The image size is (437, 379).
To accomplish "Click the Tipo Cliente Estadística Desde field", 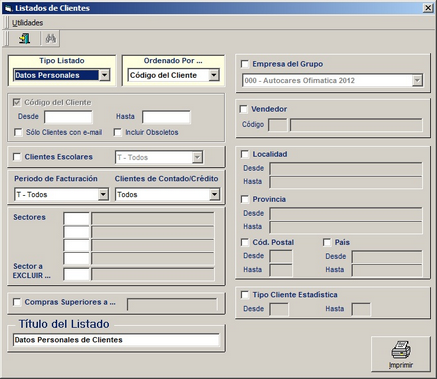I will tap(279, 309).
